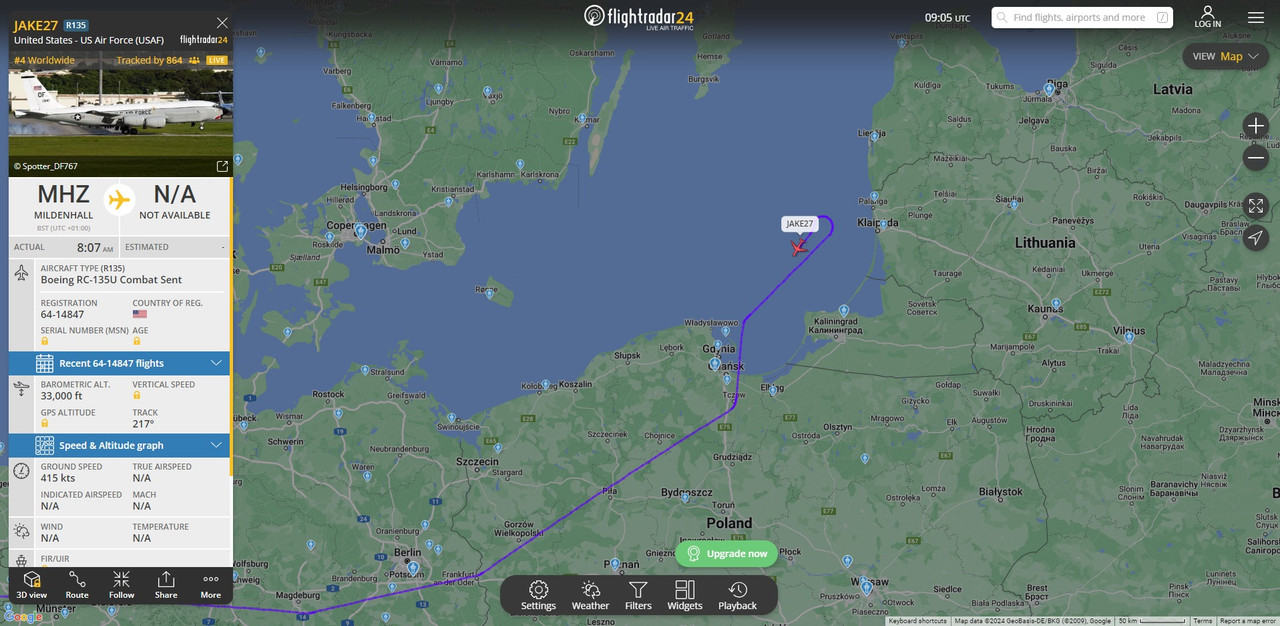Image resolution: width=1280 pixels, height=626 pixels.
Task: Zoom out of the map
Action: [x=1256, y=158]
